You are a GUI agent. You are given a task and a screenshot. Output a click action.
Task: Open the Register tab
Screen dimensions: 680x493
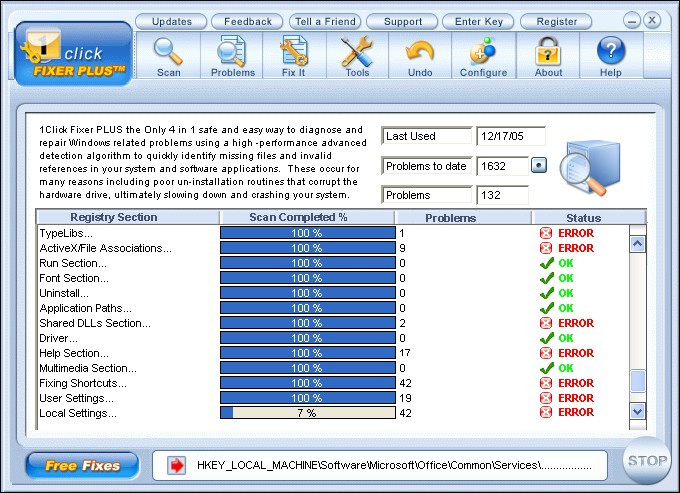coord(556,21)
